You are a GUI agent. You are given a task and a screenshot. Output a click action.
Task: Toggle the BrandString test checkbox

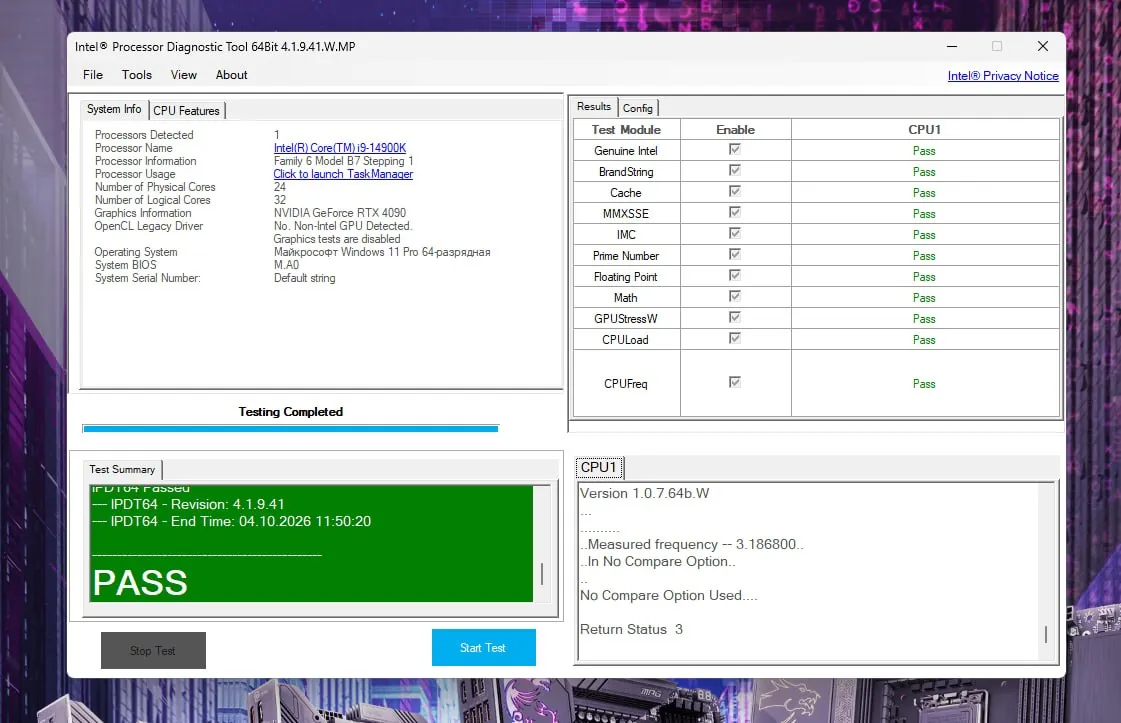click(734, 170)
